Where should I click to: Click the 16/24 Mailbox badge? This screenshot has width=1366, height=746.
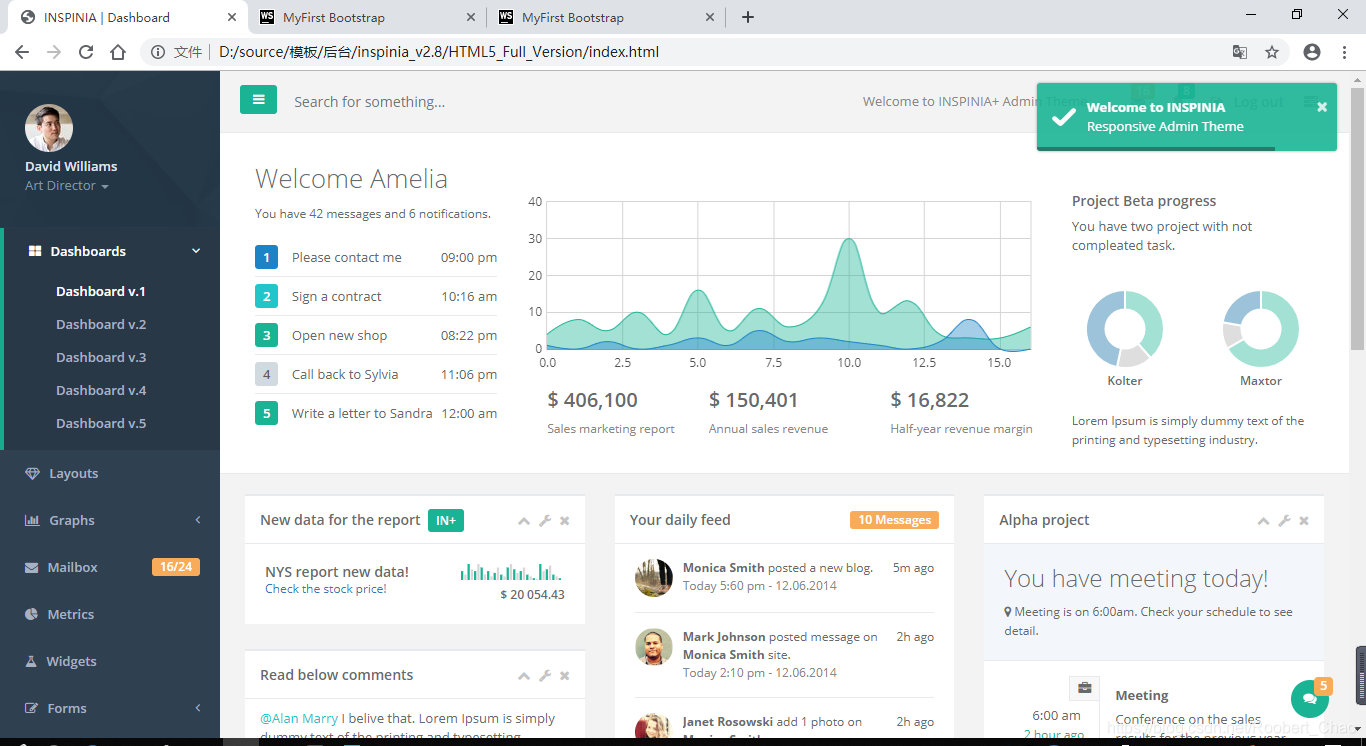pos(176,567)
